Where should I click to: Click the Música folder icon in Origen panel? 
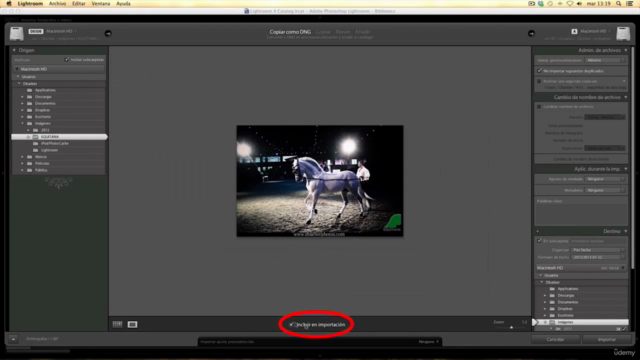click(29, 157)
